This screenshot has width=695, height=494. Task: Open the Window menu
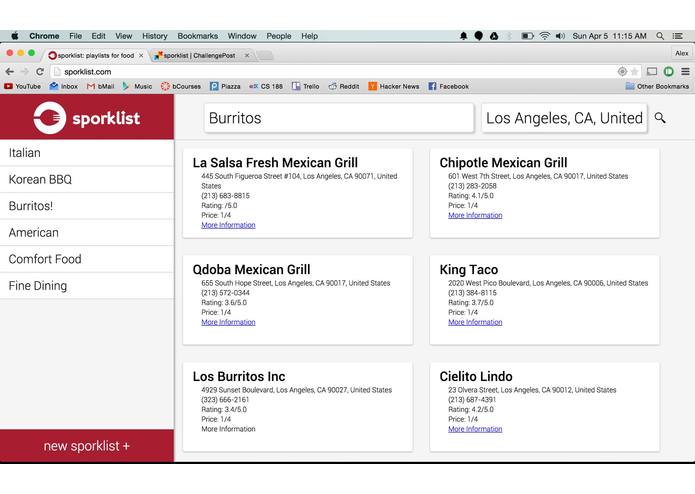coord(242,36)
